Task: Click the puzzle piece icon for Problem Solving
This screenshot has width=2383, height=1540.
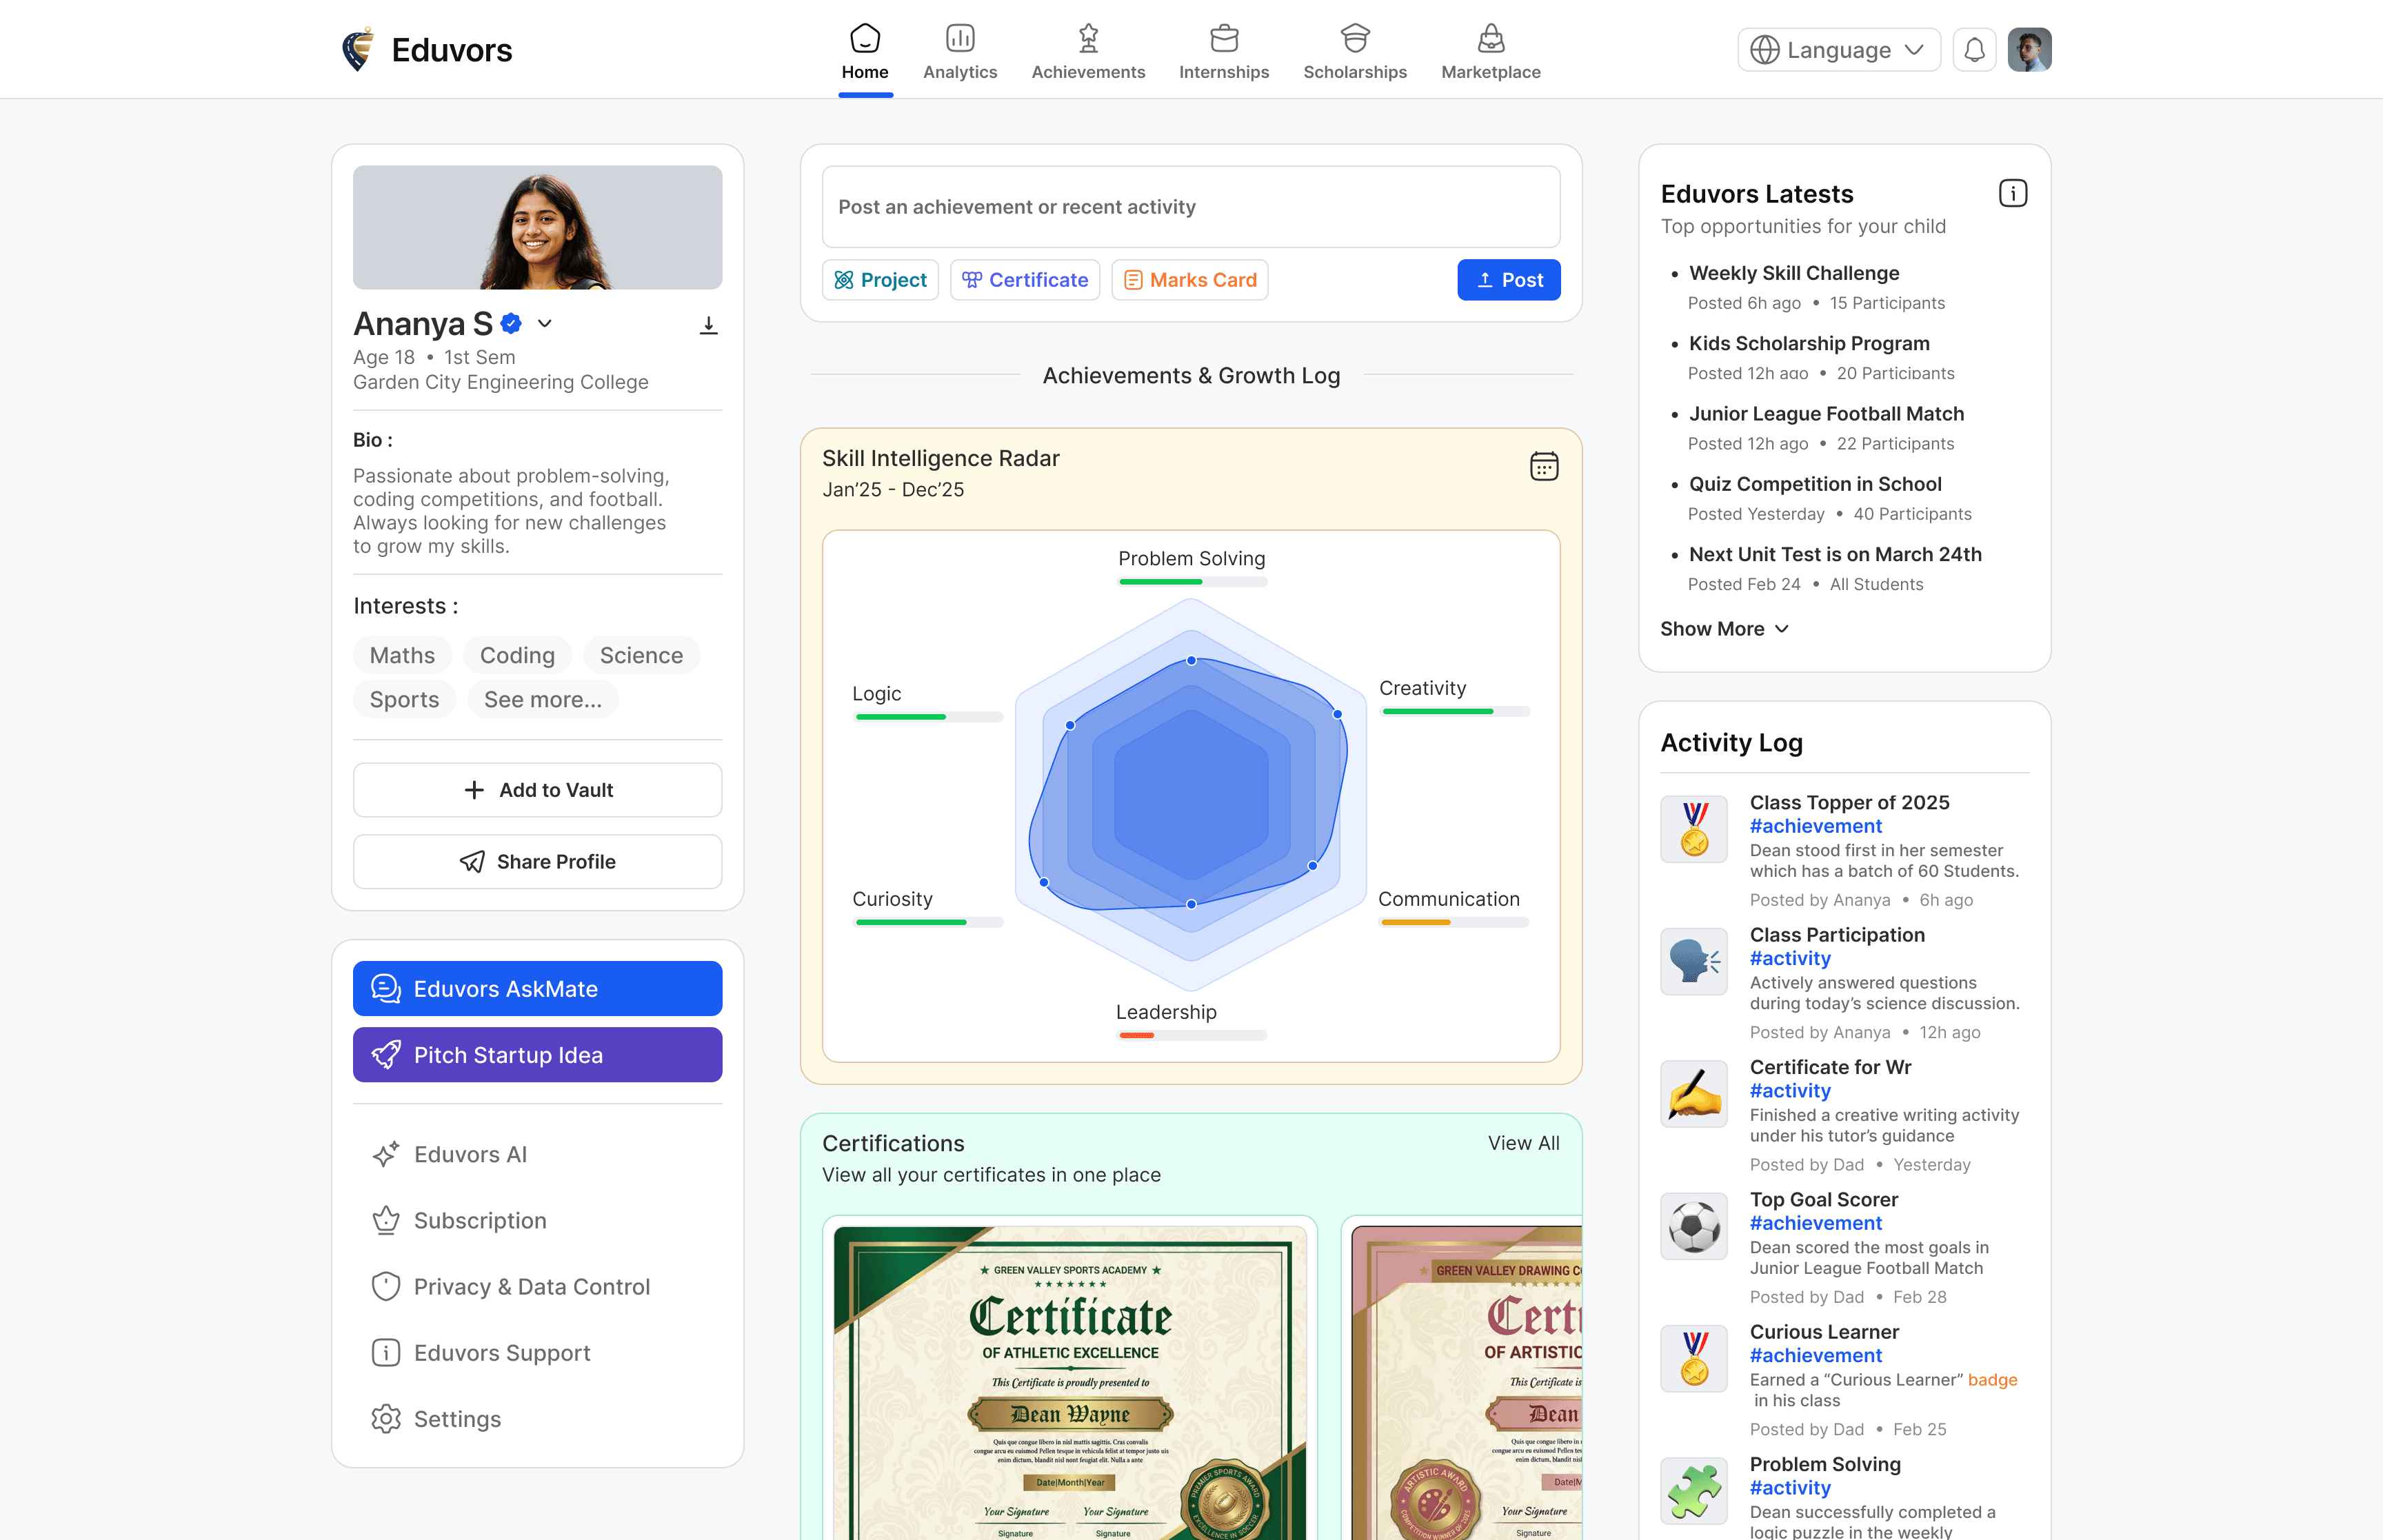Action: (x=1694, y=1491)
